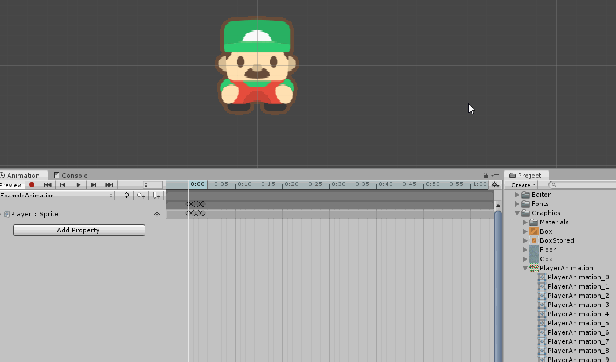Expand the Editor folder

517,195
